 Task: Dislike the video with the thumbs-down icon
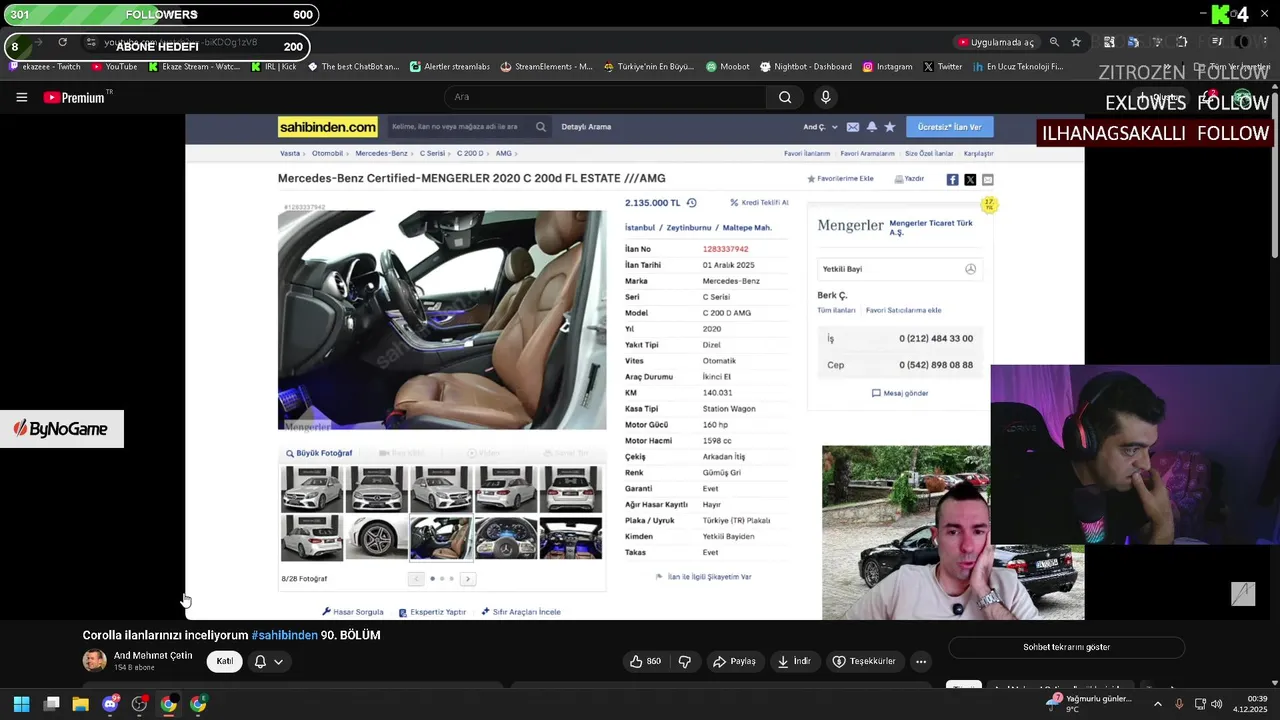(685, 661)
